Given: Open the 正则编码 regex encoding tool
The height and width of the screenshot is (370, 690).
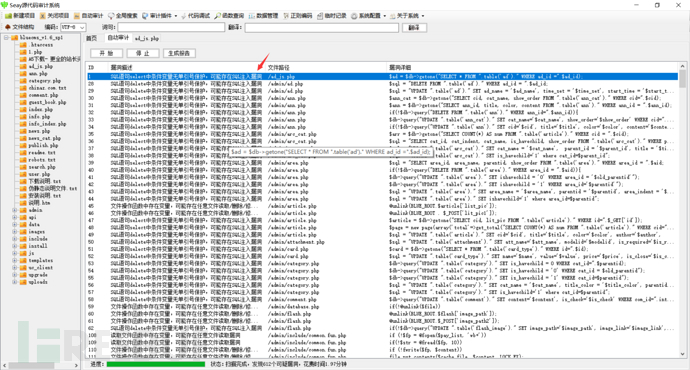Looking at the screenshot, I should pyautogui.click(x=298, y=16).
